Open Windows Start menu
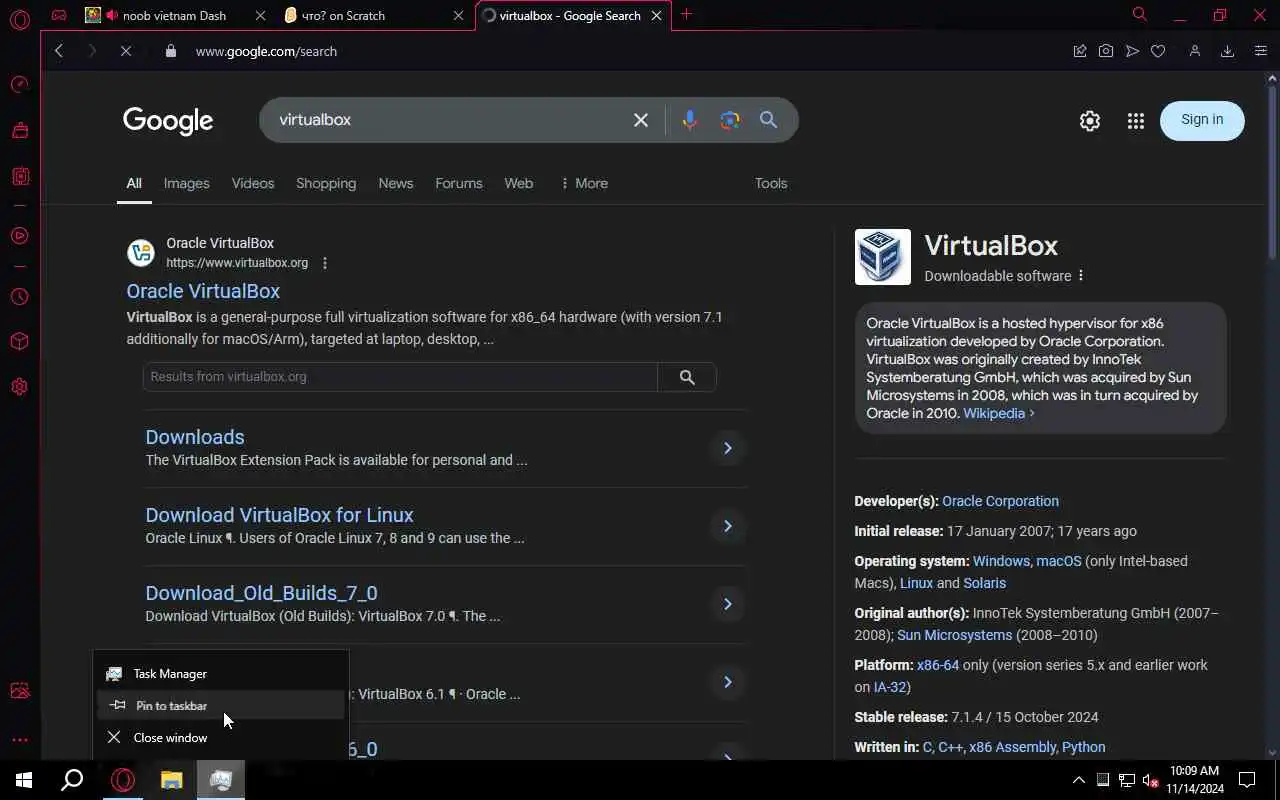The height and width of the screenshot is (800, 1280). click(24, 780)
